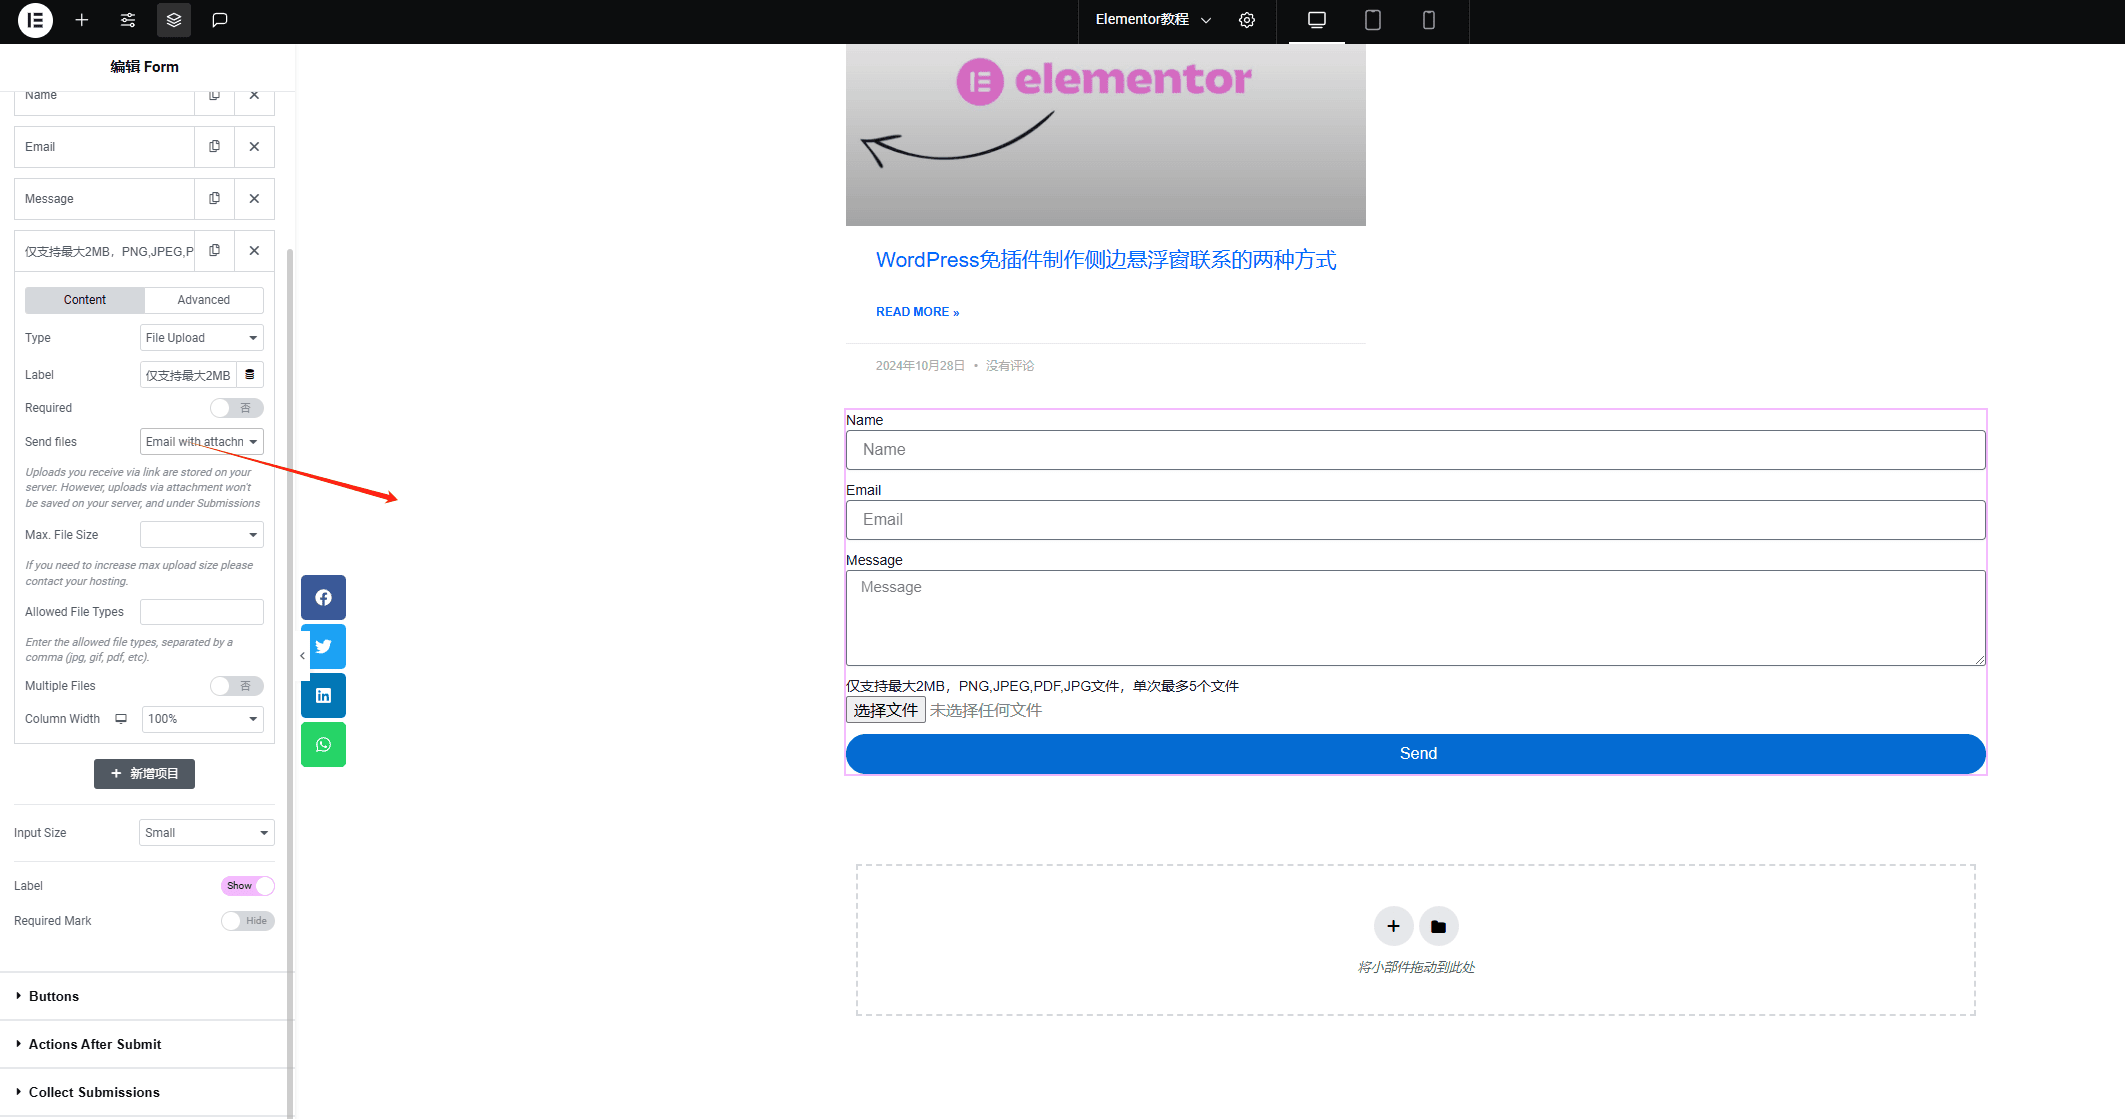Screen dimensions: 2125x1119
Task: Open the Column Width dropdown
Action: tap(203, 719)
